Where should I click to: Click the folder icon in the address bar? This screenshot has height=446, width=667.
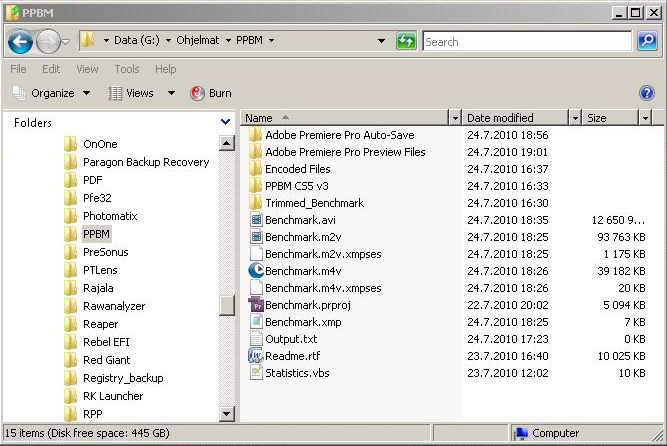88,40
